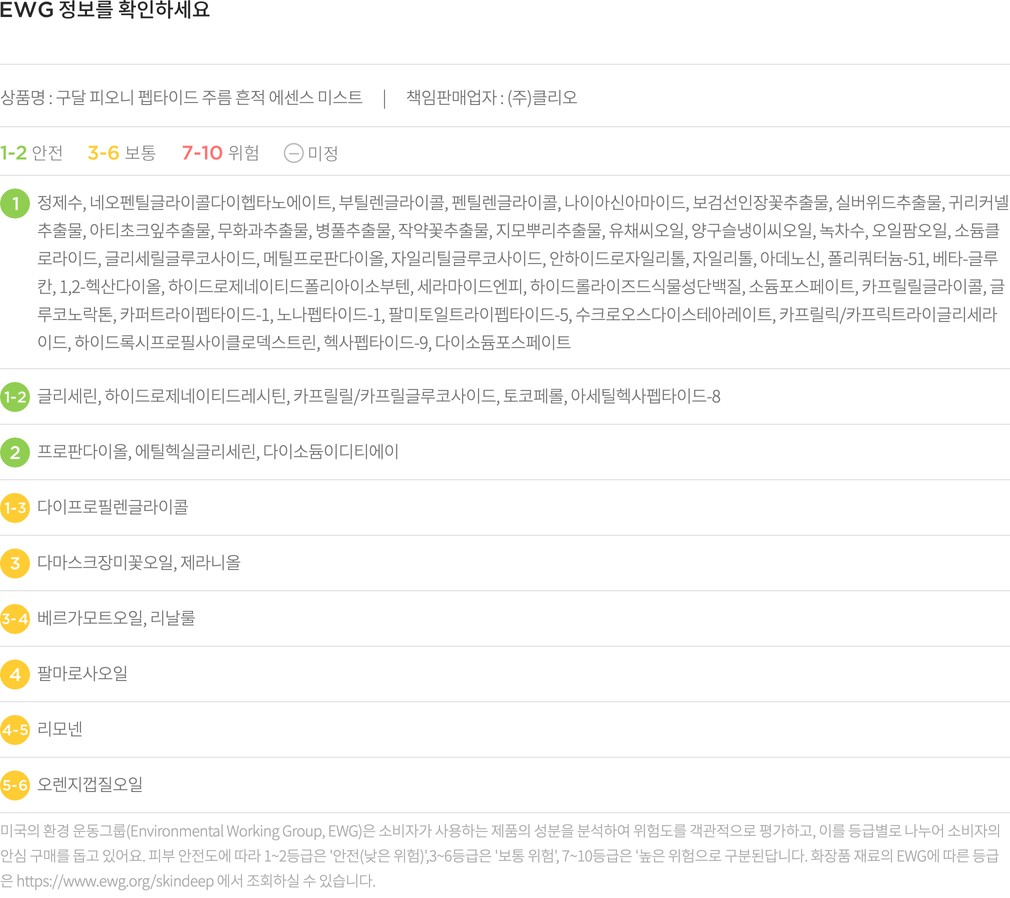Click the 7-10 위험 legend label
1010x898 pixels.
click(220, 153)
